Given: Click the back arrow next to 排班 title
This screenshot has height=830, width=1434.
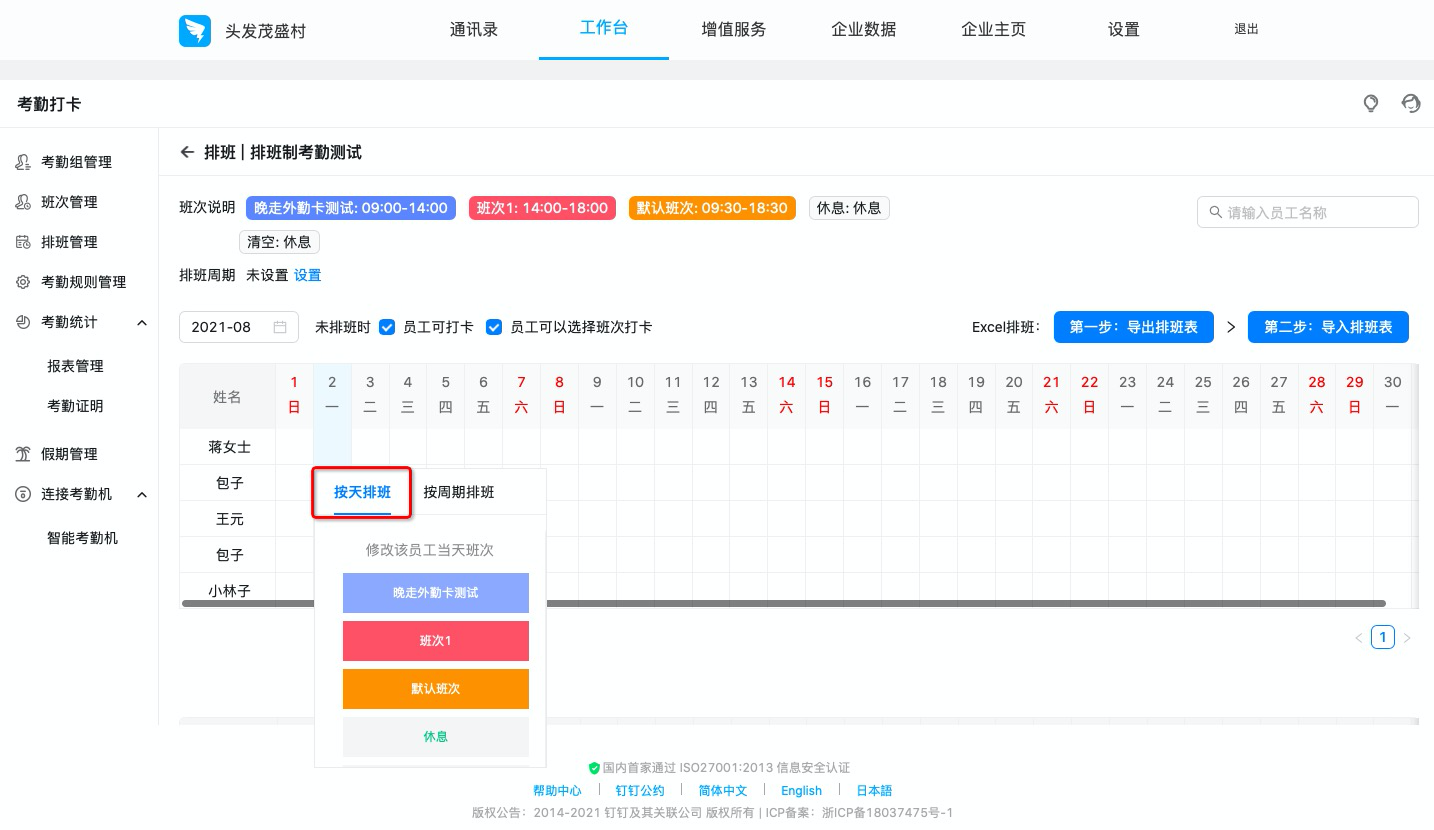Looking at the screenshot, I should (187, 152).
